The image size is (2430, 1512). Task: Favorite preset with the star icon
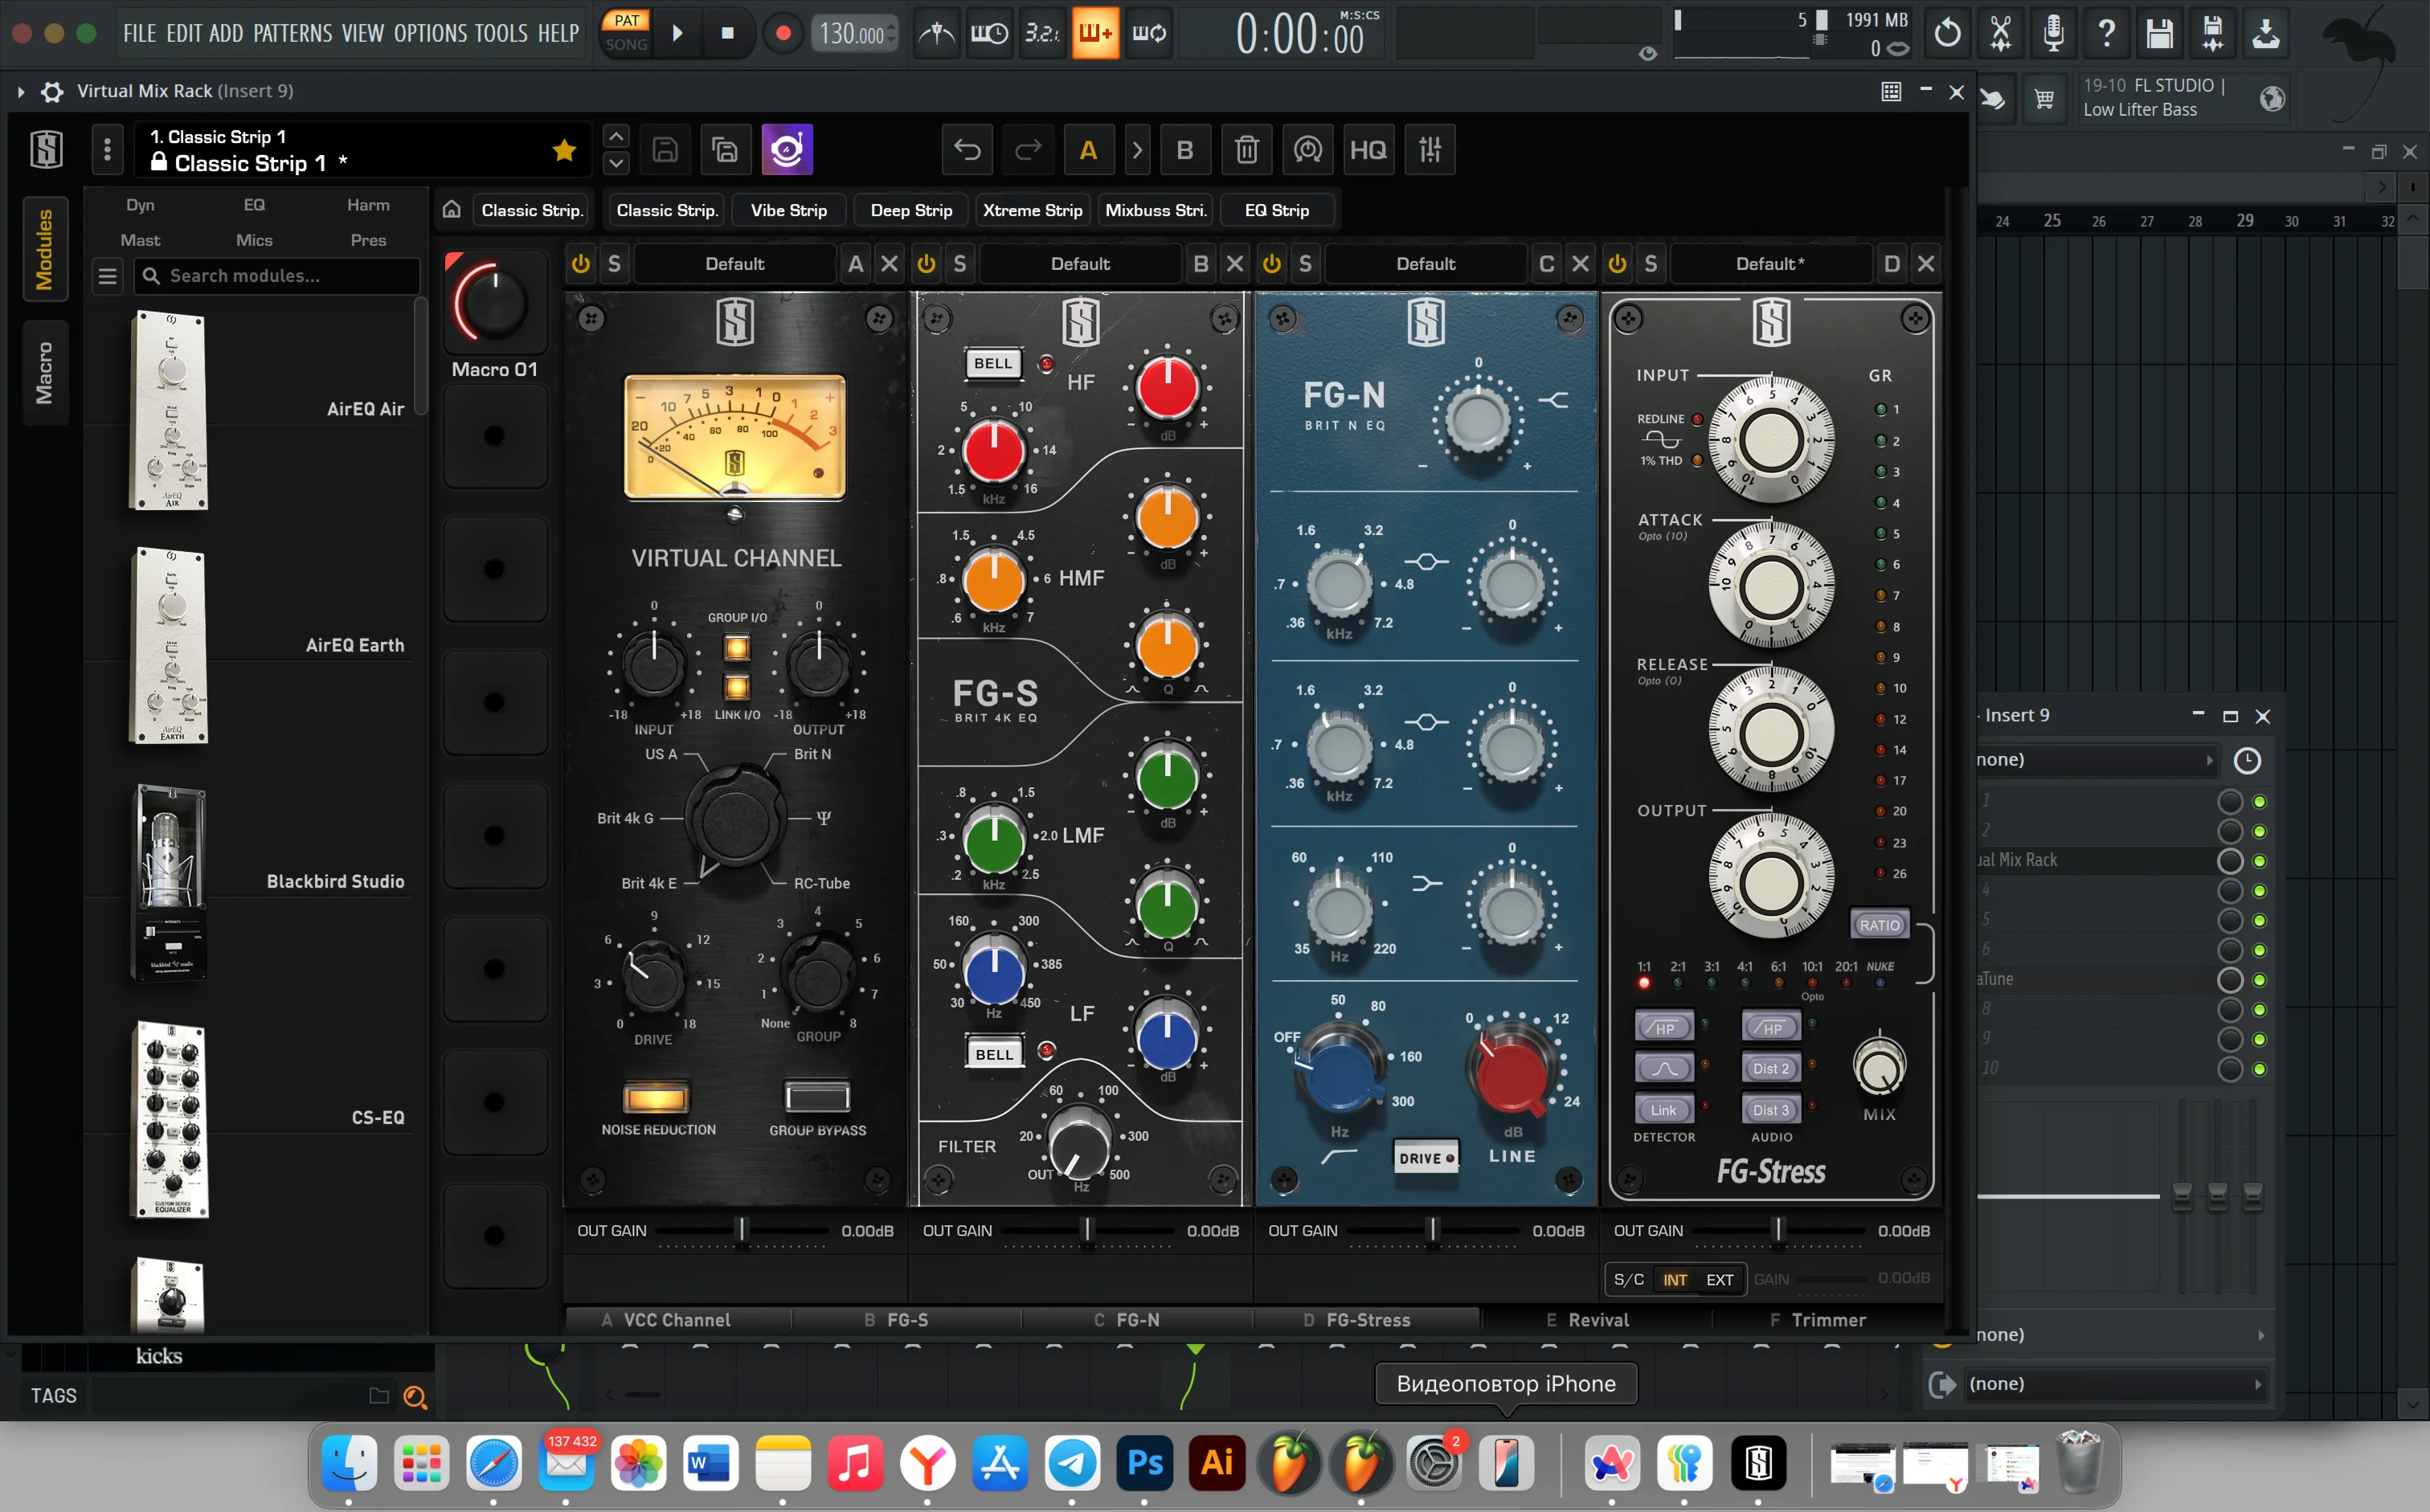564,150
